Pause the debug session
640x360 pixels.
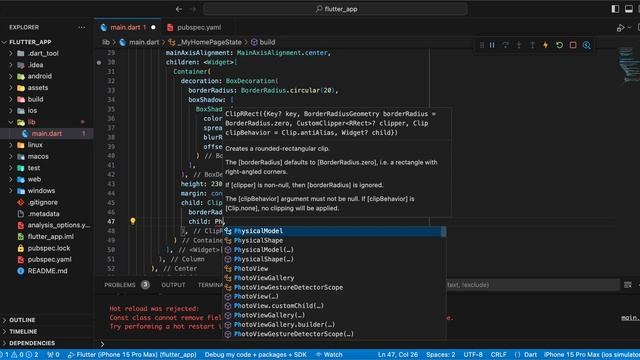(492, 45)
